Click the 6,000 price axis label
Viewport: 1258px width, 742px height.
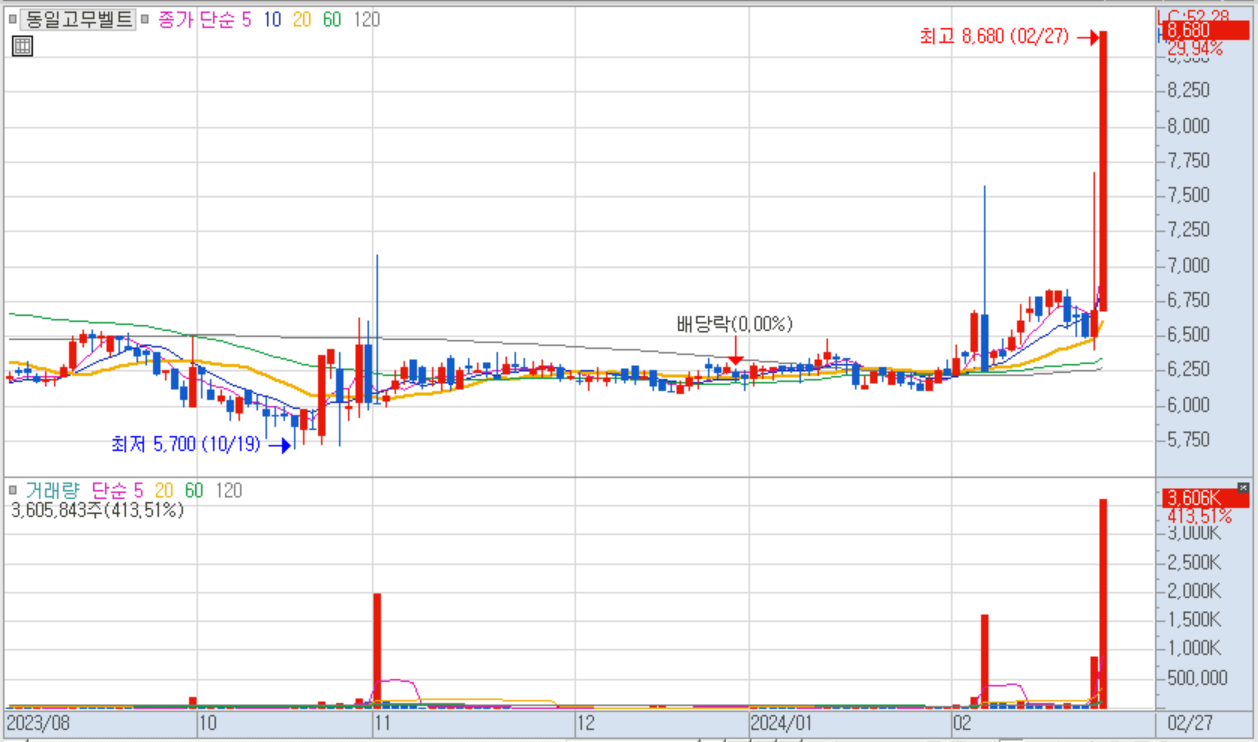coord(1189,404)
